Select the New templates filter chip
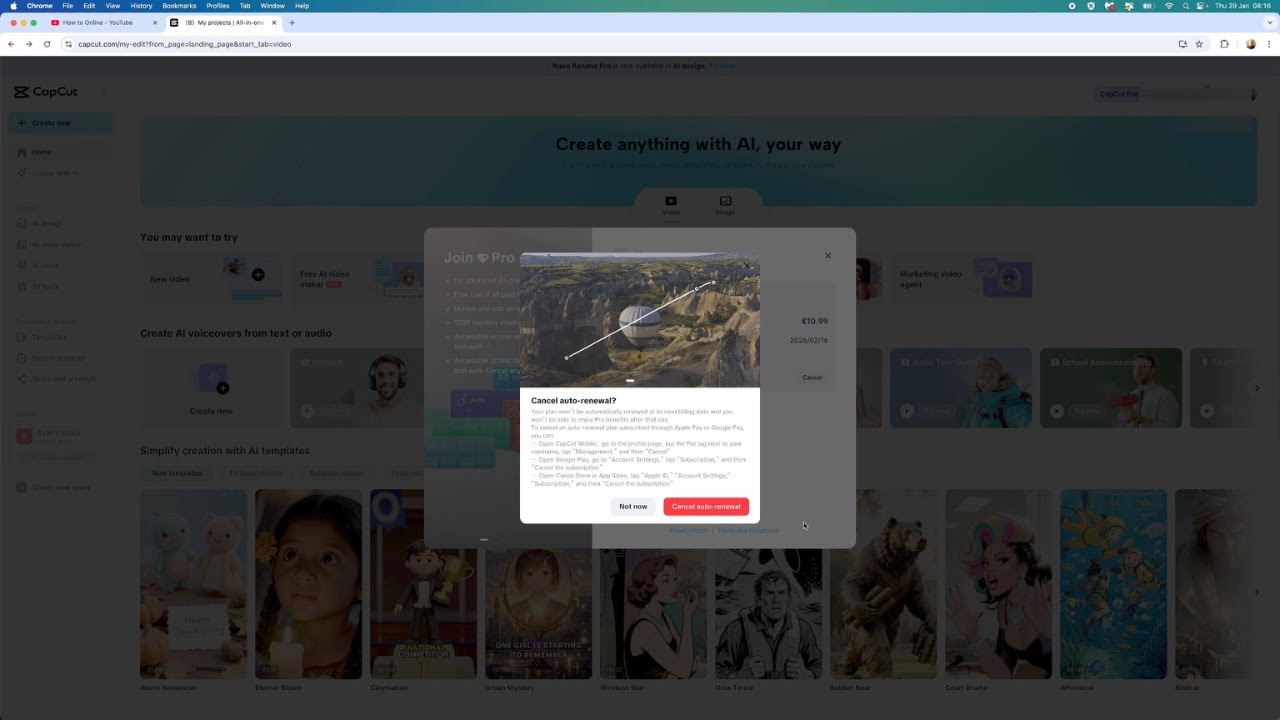The height and width of the screenshot is (720, 1280). (176, 473)
